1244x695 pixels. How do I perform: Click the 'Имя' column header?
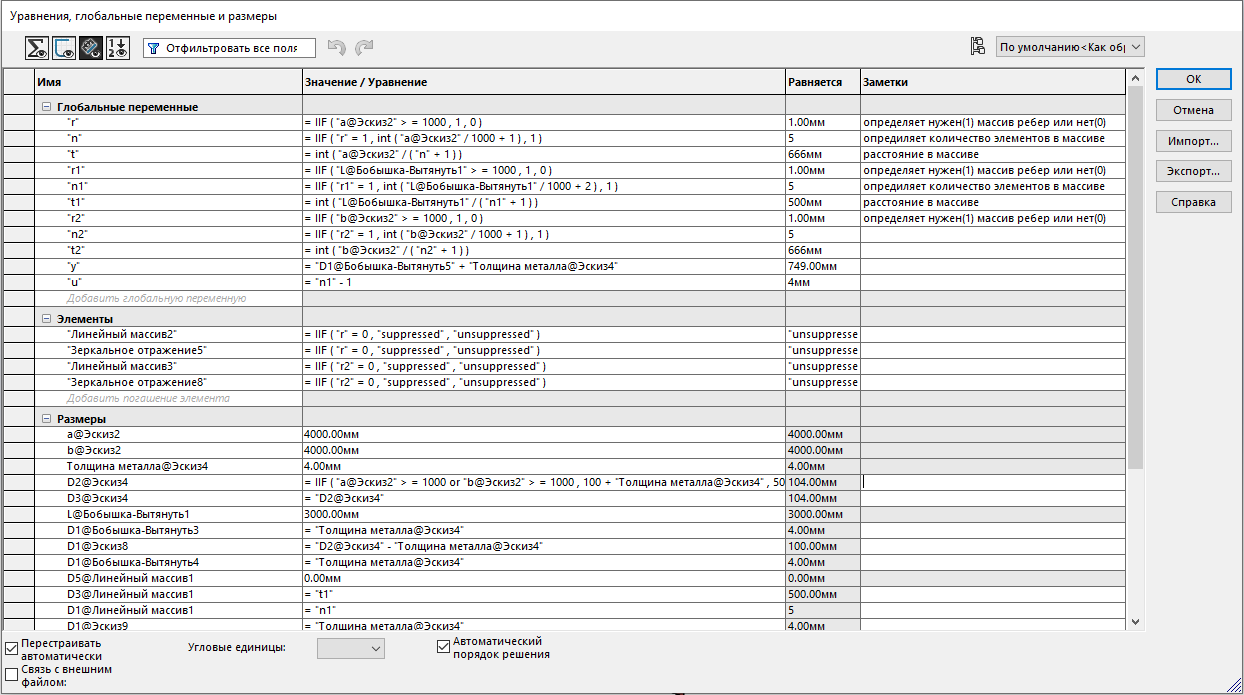tap(168, 82)
